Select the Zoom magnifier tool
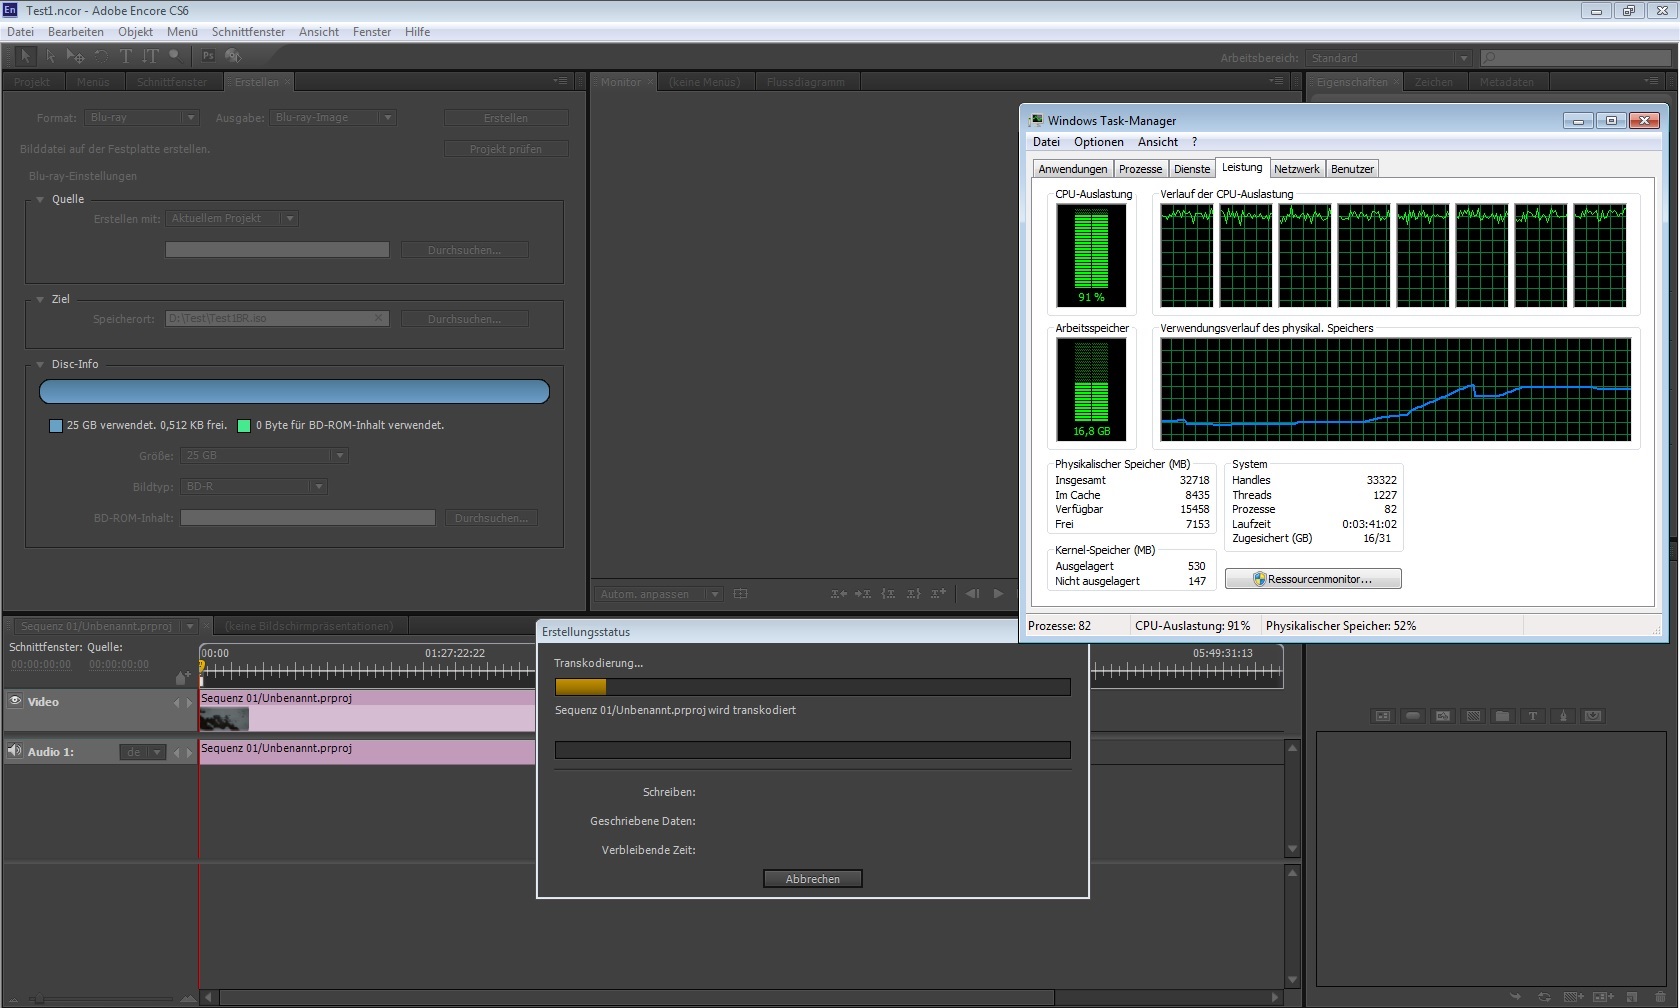 [x=175, y=56]
